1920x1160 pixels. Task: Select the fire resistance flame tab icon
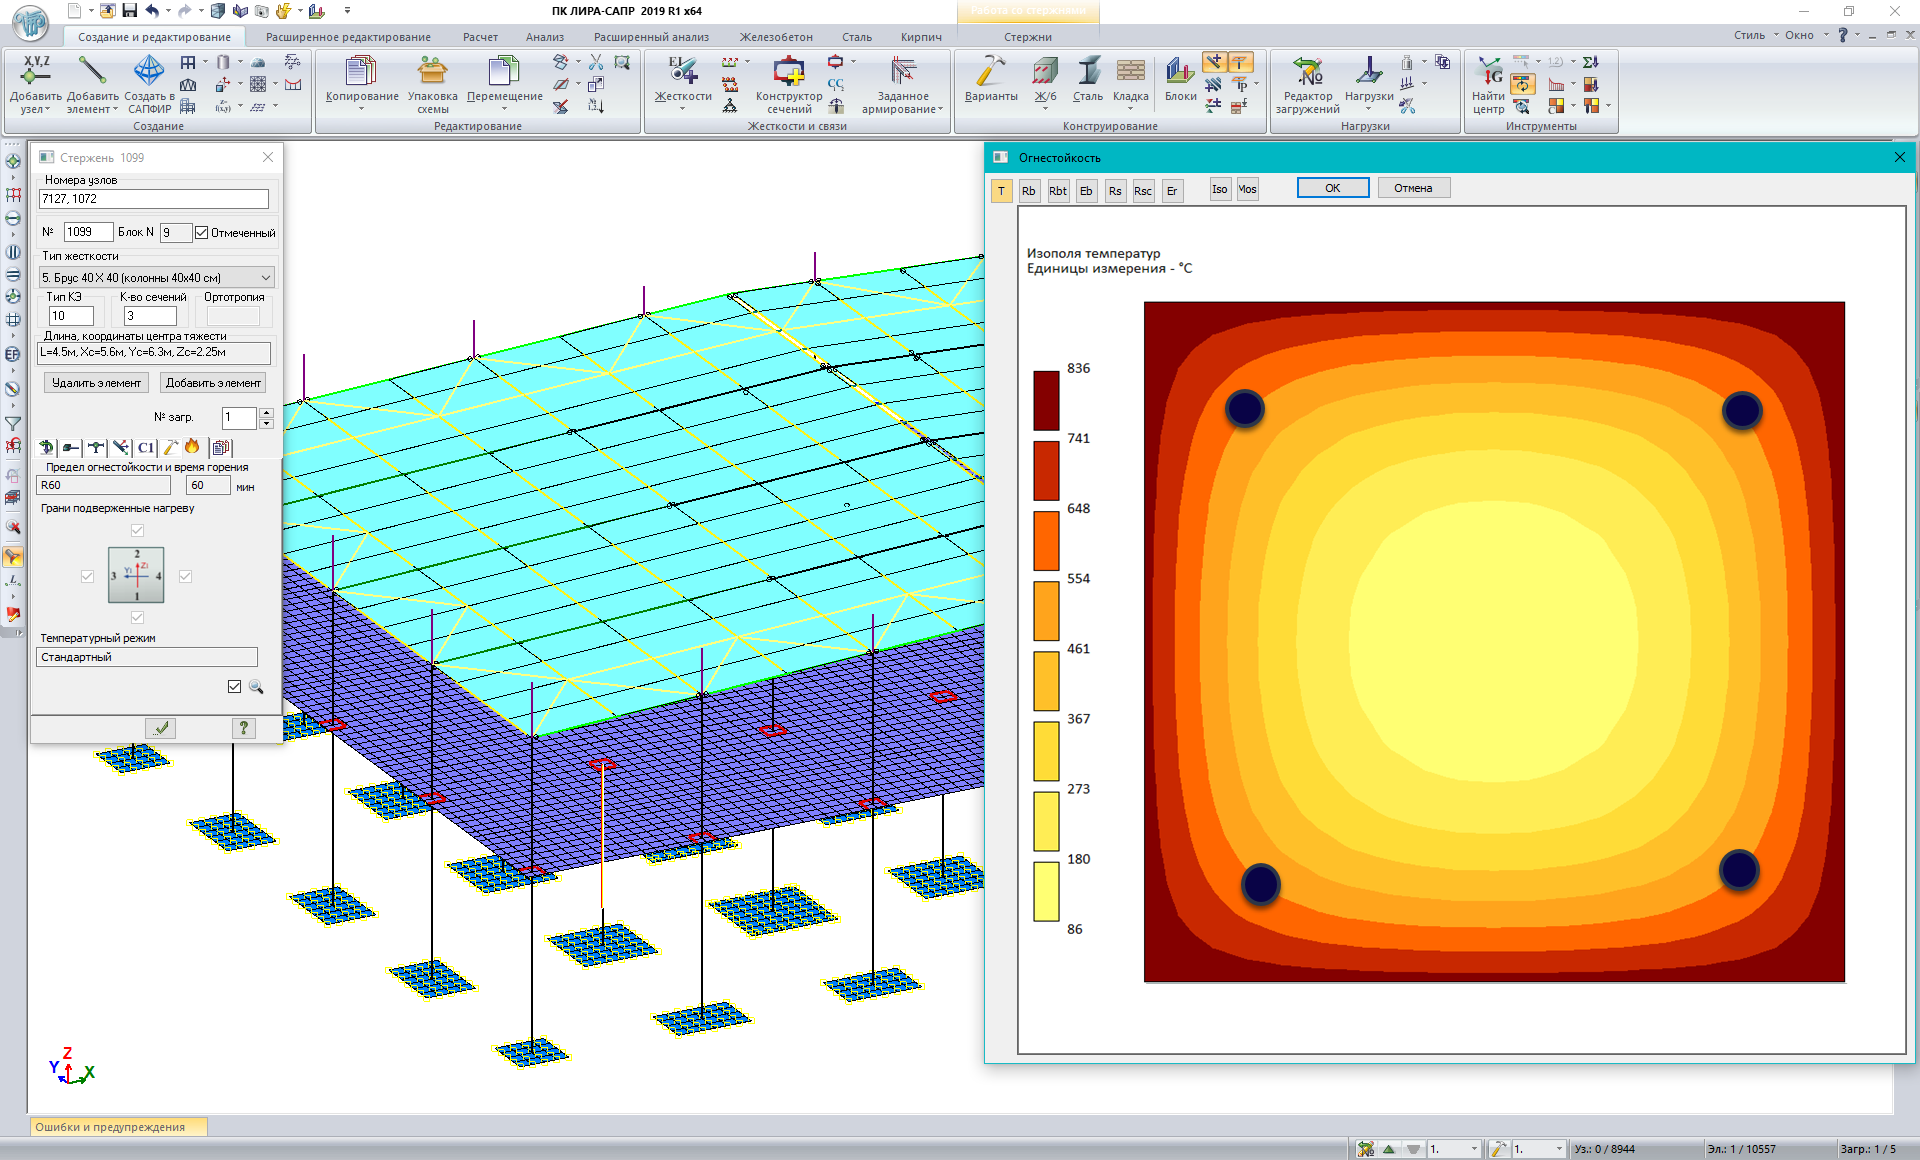(192, 447)
